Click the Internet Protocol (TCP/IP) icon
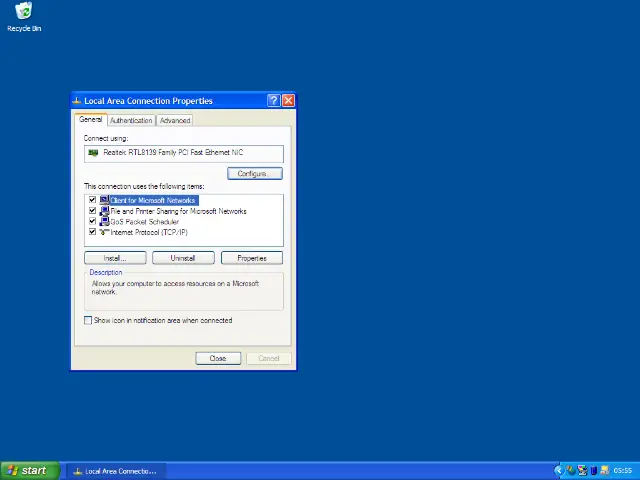Viewport: 640px width, 480px height. pyautogui.click(x=104, y=232)
